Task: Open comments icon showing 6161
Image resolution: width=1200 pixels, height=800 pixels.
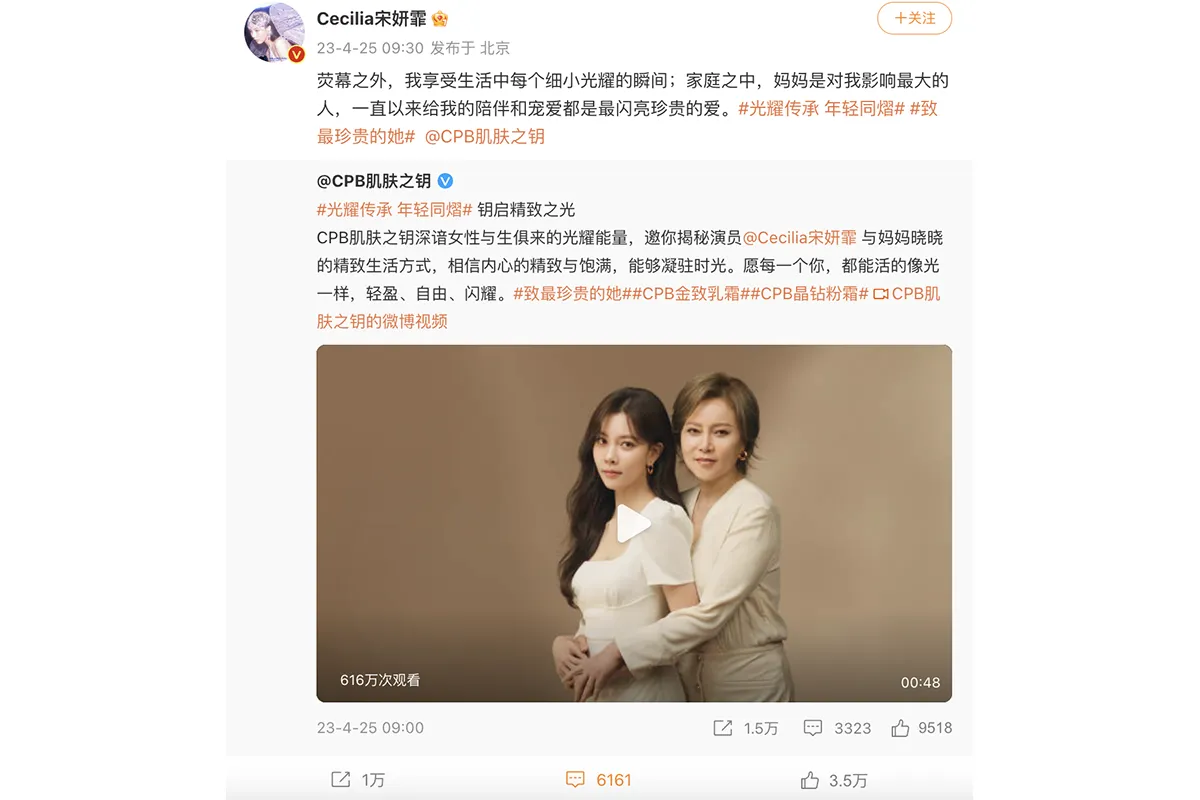Action: 575,780
